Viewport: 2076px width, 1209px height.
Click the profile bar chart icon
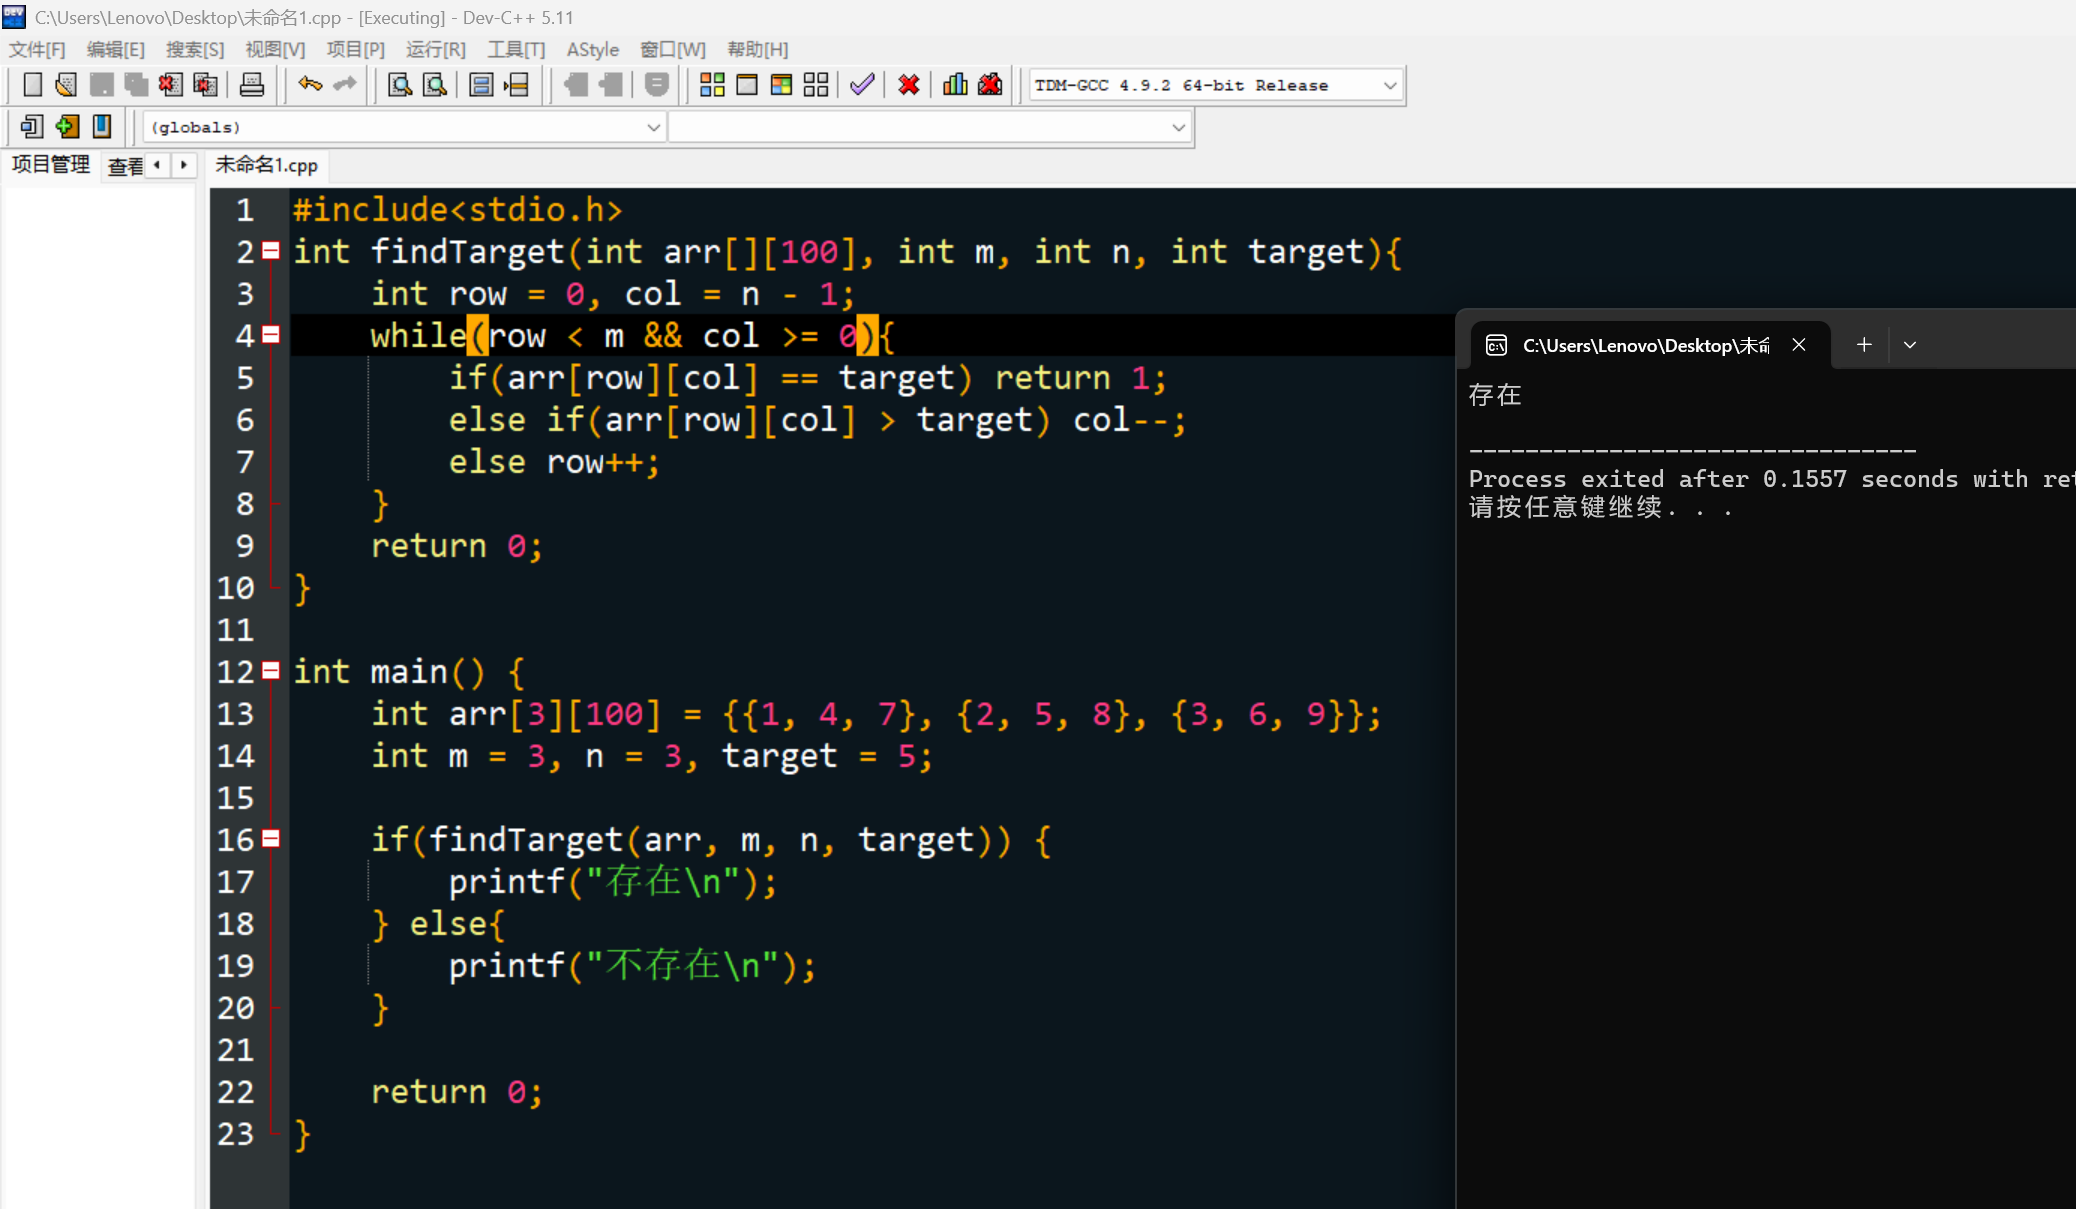click(955, 85)
